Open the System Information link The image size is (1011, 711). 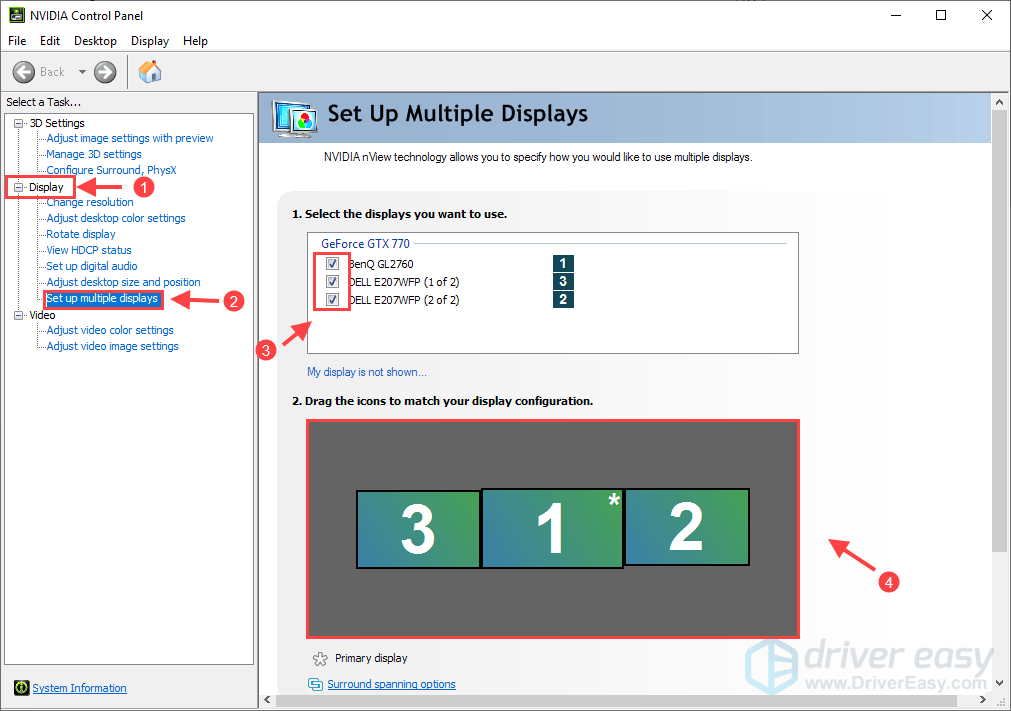[79, 688]
